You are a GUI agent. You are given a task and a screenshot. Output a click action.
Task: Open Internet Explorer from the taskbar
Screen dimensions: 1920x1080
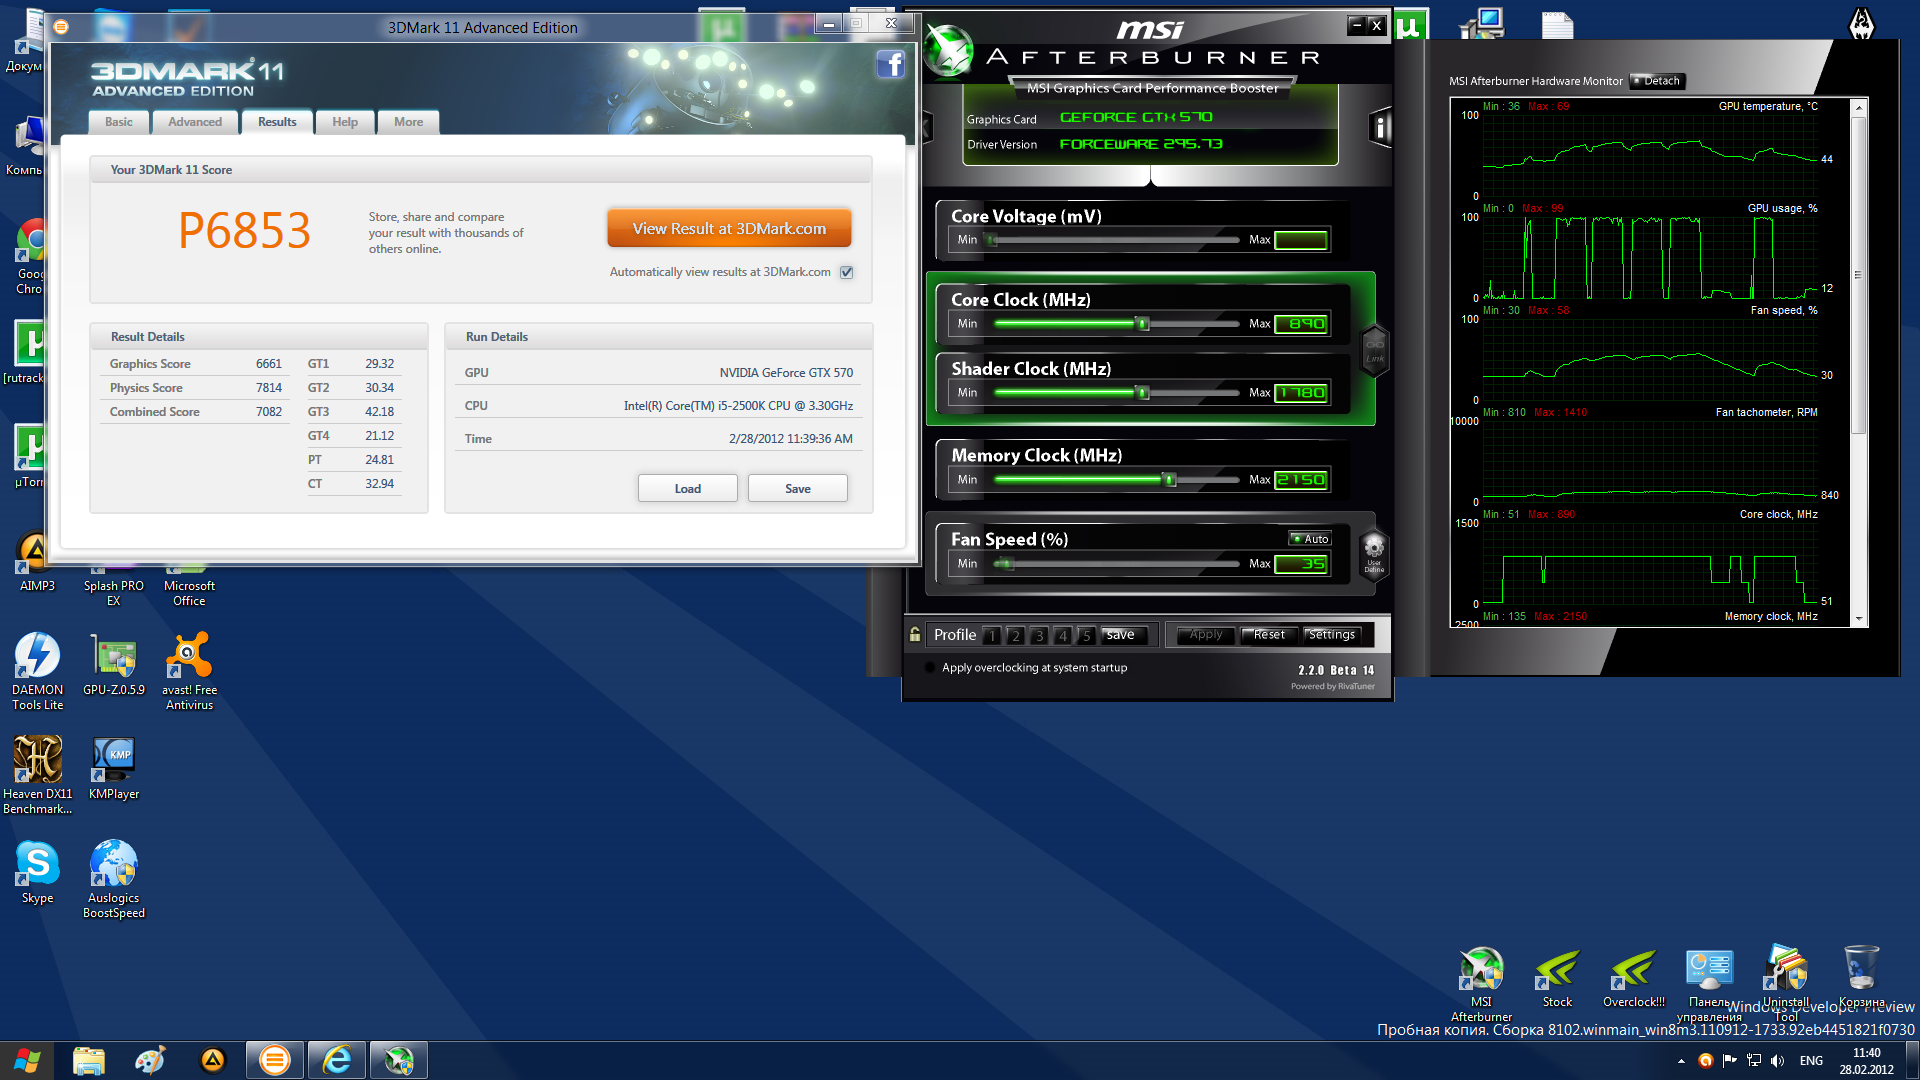337,1060
